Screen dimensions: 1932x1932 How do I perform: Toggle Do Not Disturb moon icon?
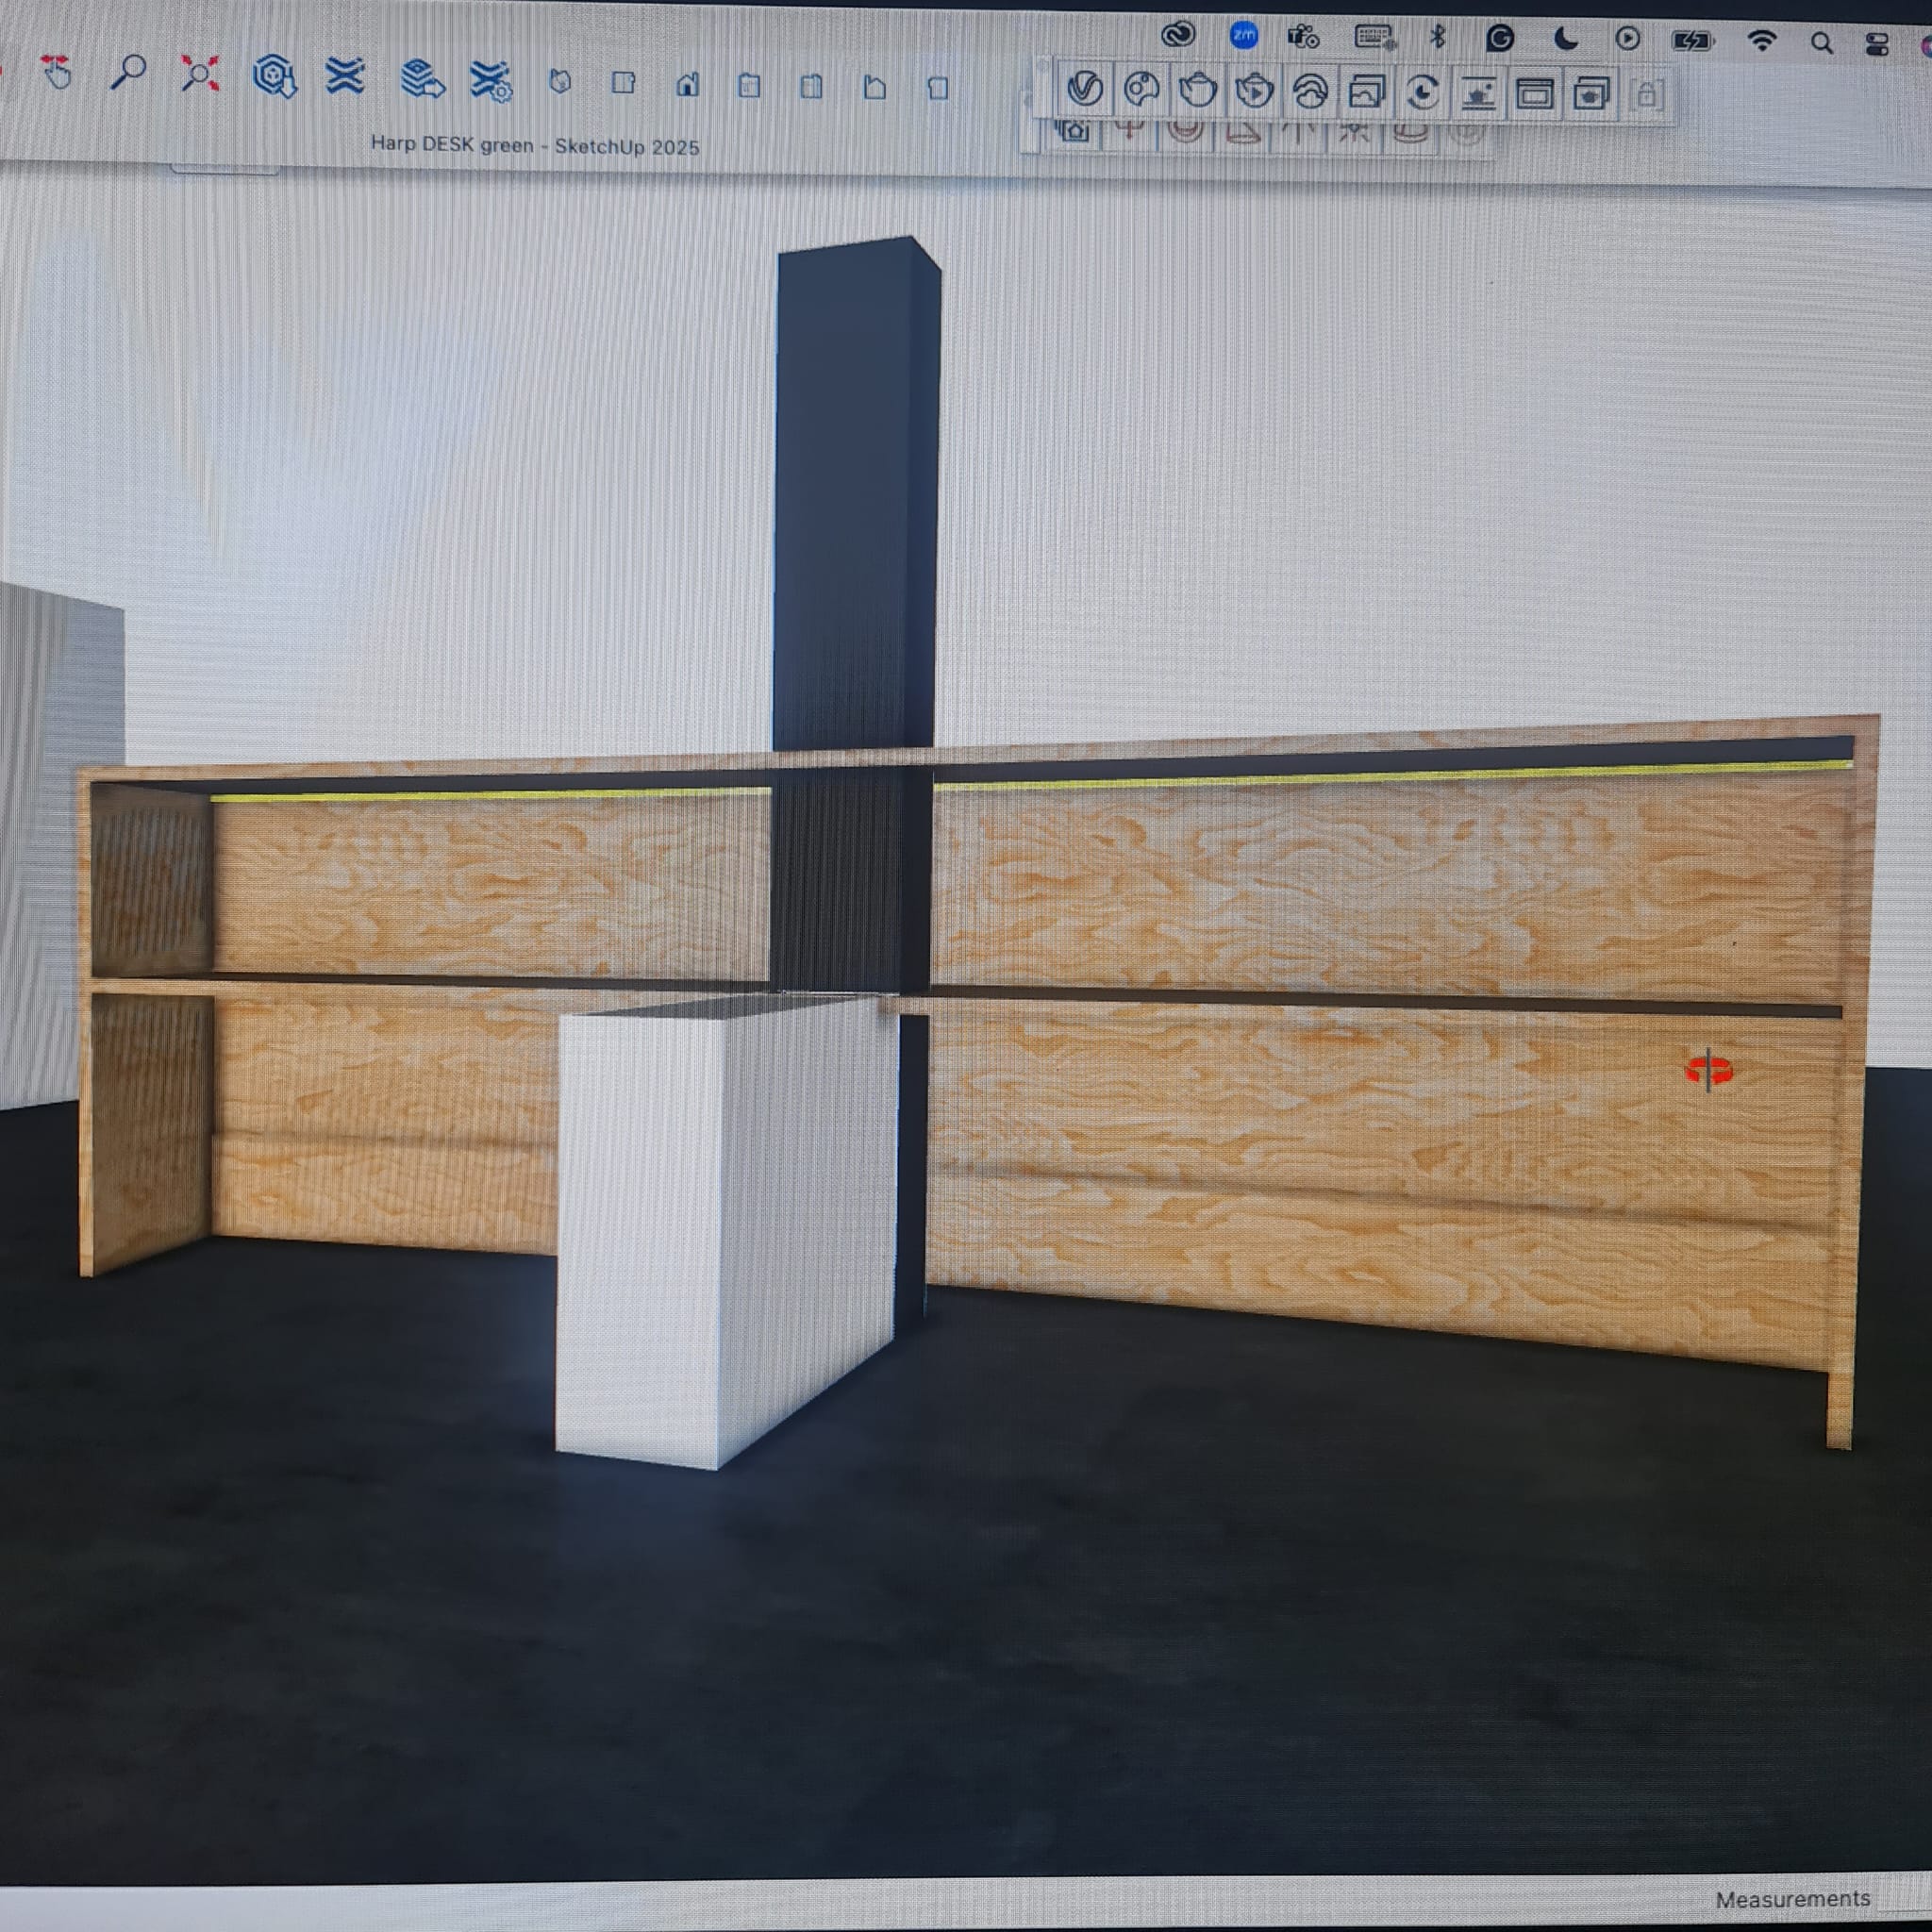pos(1566,39)
